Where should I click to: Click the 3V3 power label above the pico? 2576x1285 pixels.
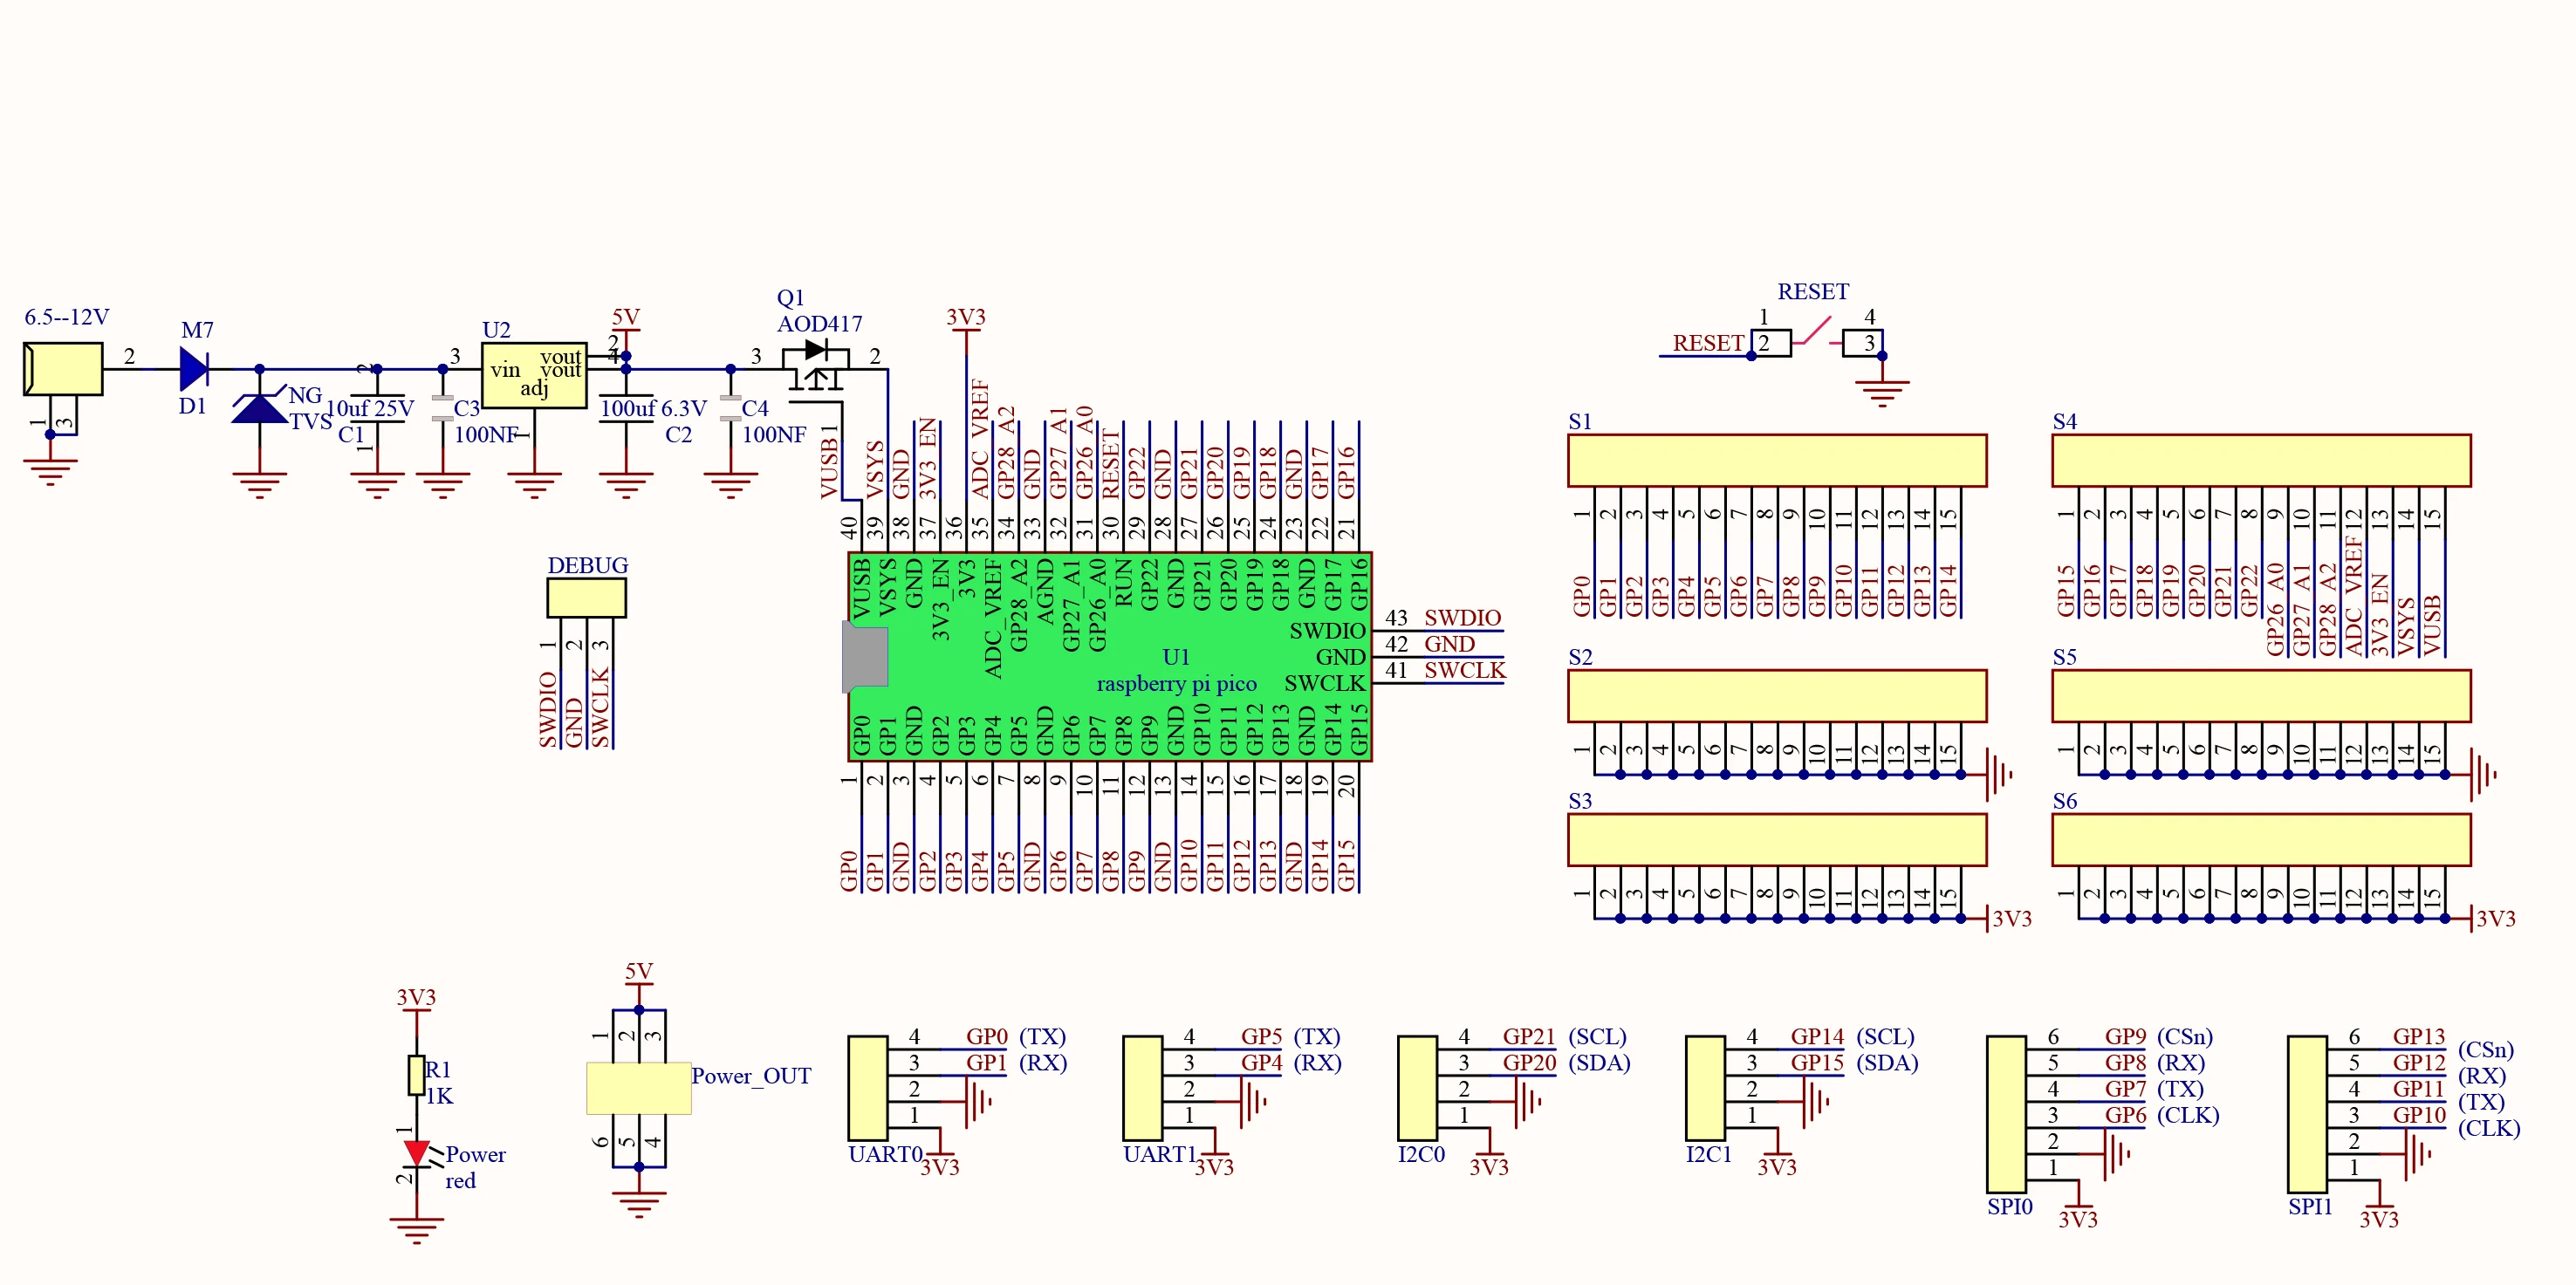click(966, 317)
